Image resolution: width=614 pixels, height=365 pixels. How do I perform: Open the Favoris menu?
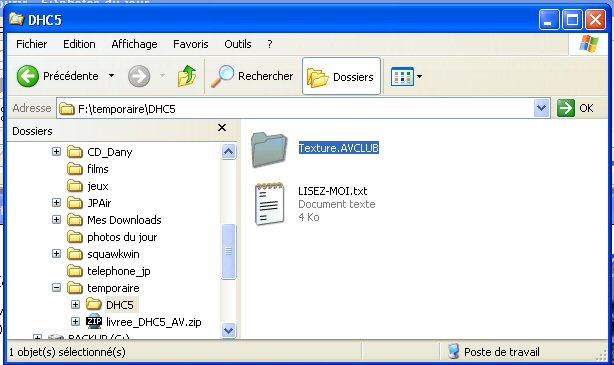coord(191,44)
